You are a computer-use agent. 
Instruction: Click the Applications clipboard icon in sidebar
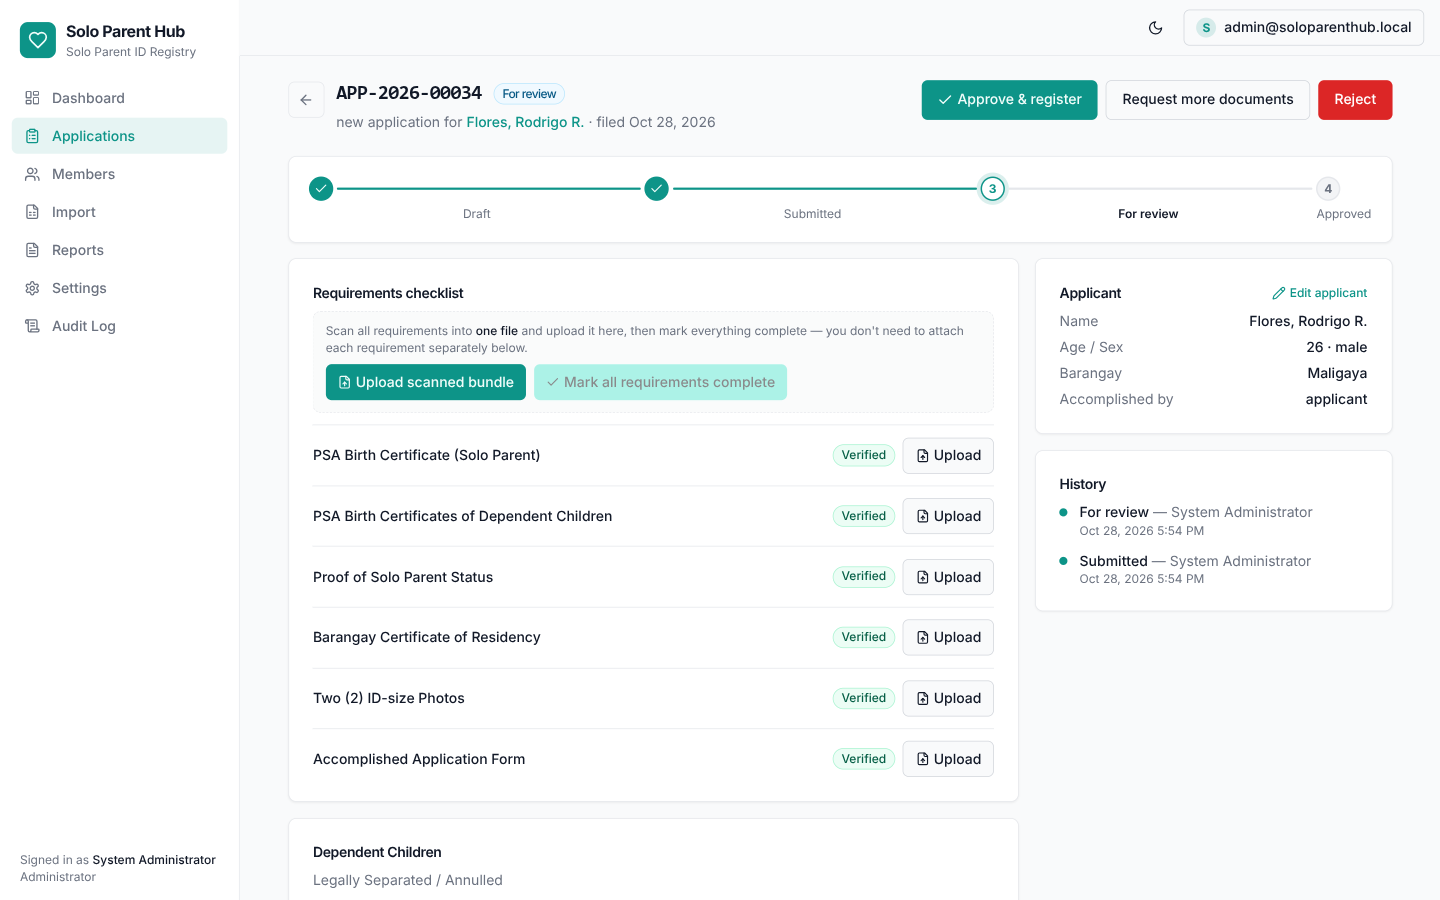[x=32, y=136]
